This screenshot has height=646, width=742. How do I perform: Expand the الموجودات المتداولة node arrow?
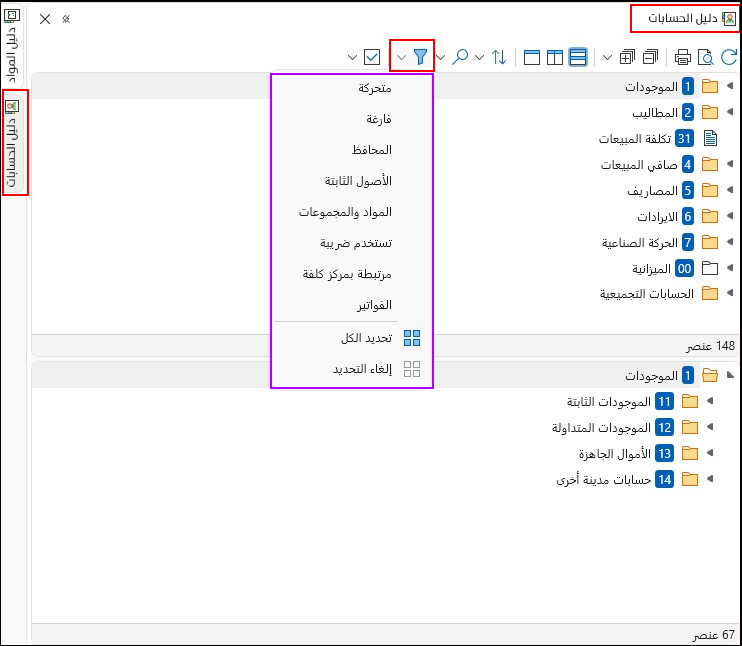710,427
